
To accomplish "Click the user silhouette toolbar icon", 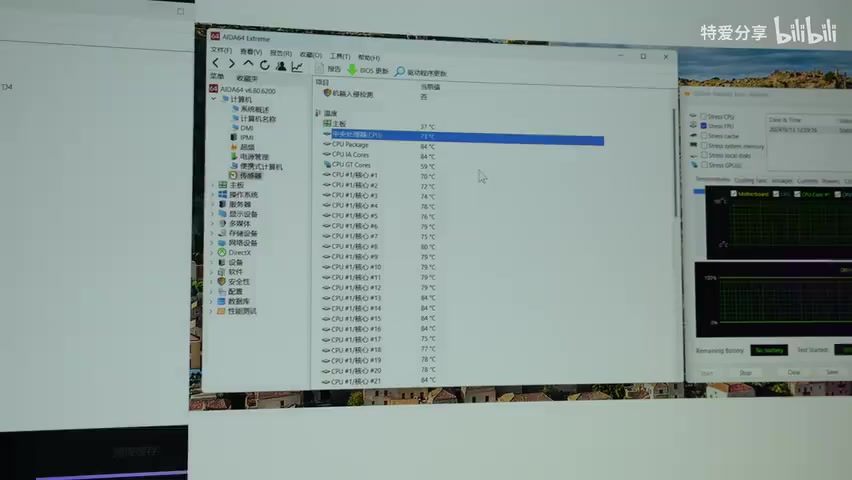I will 281,66.
